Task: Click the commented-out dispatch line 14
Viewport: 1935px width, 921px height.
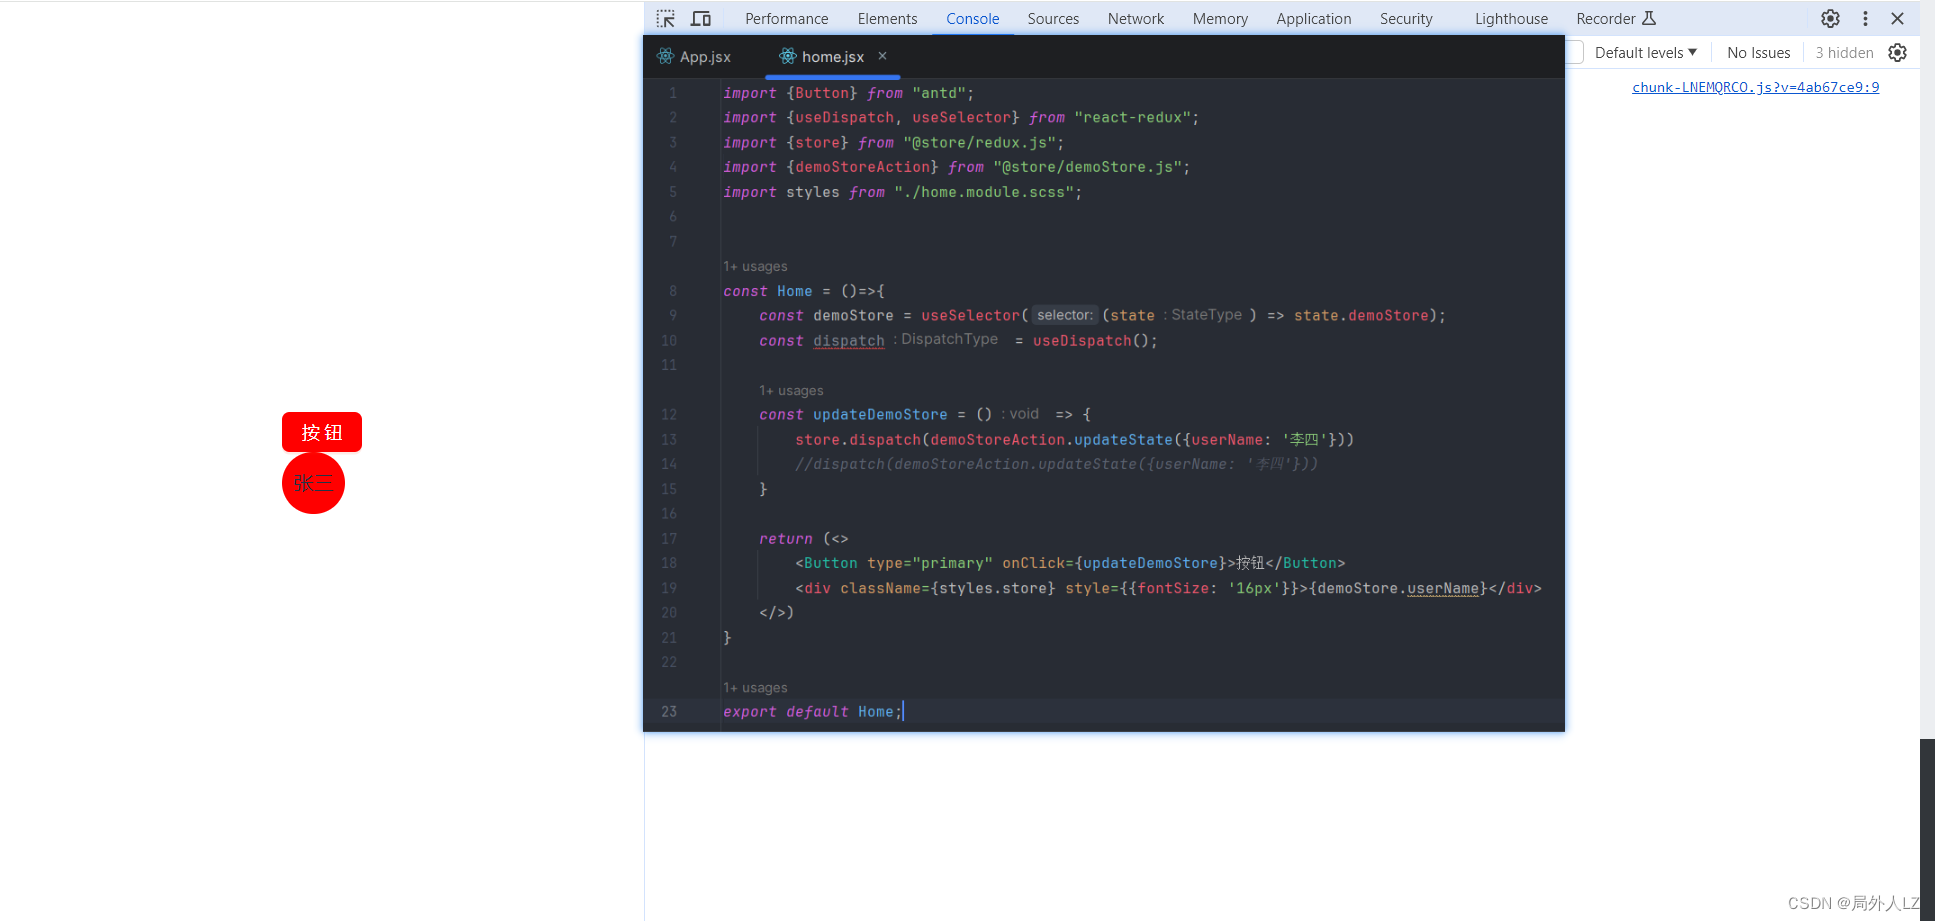Action: click(x=1056, y=464)
